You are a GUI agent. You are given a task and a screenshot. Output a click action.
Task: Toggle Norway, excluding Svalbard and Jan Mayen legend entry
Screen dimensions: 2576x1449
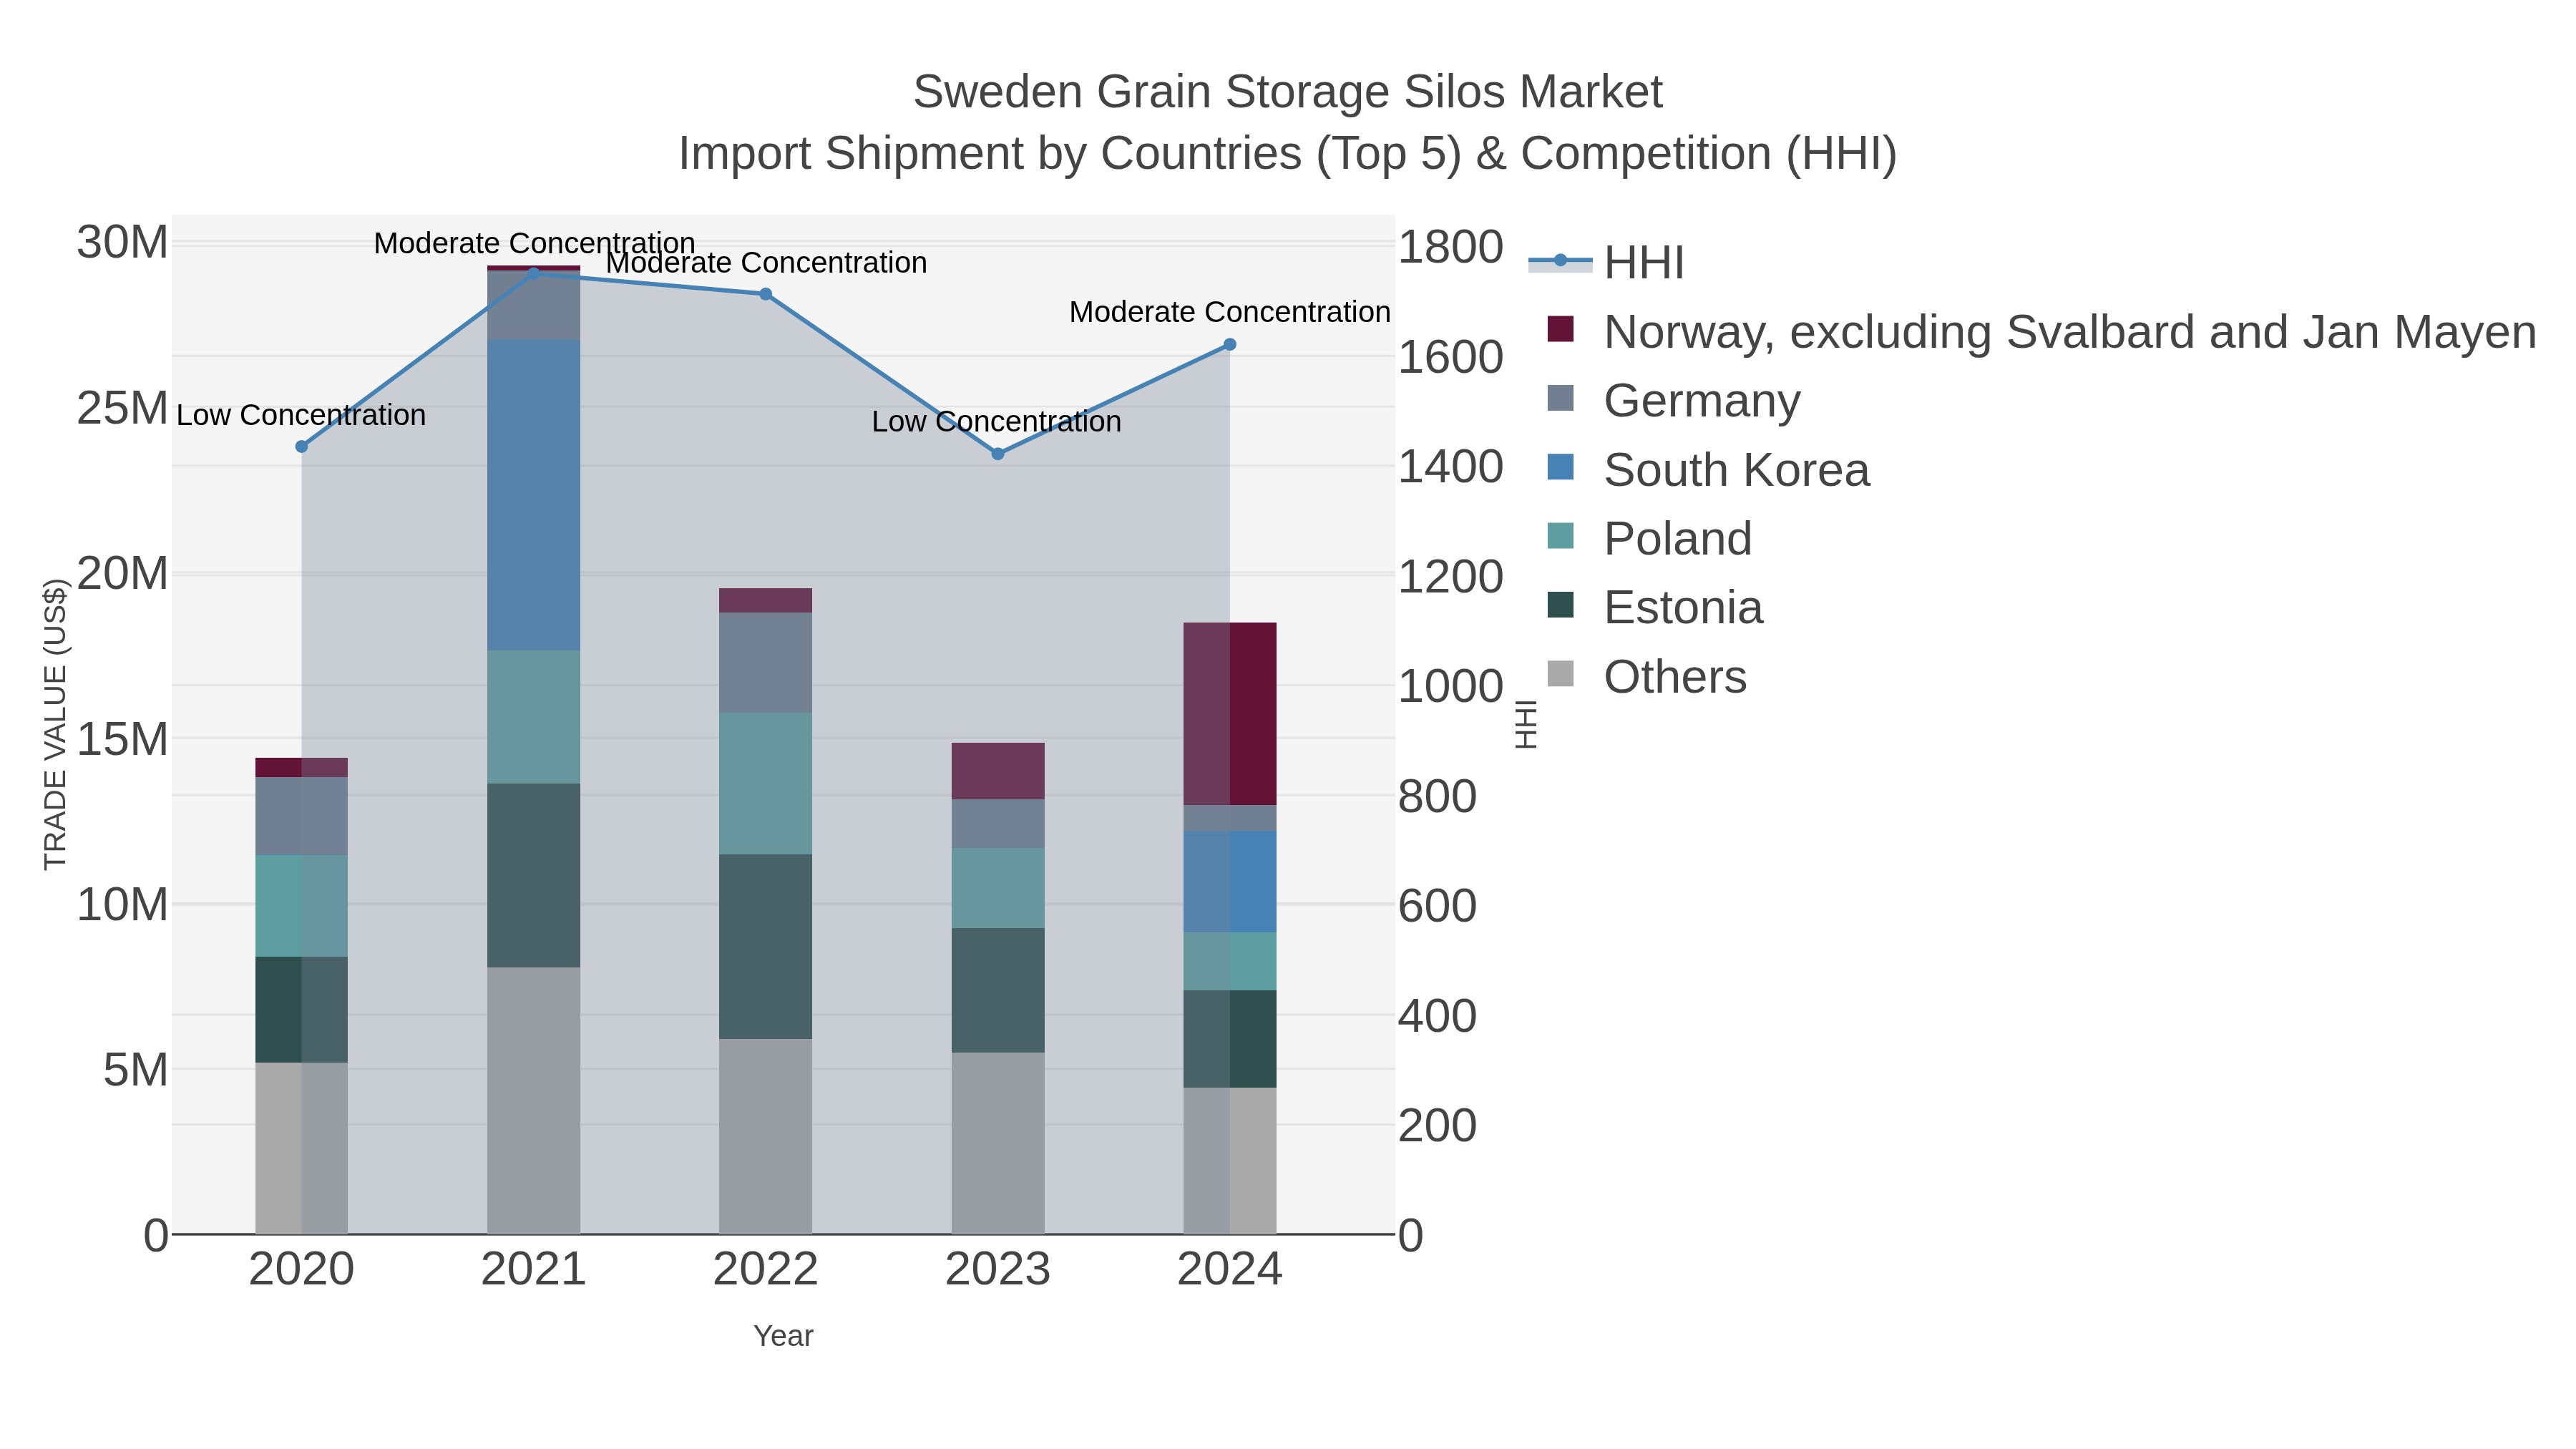[x=2032, y=331]
